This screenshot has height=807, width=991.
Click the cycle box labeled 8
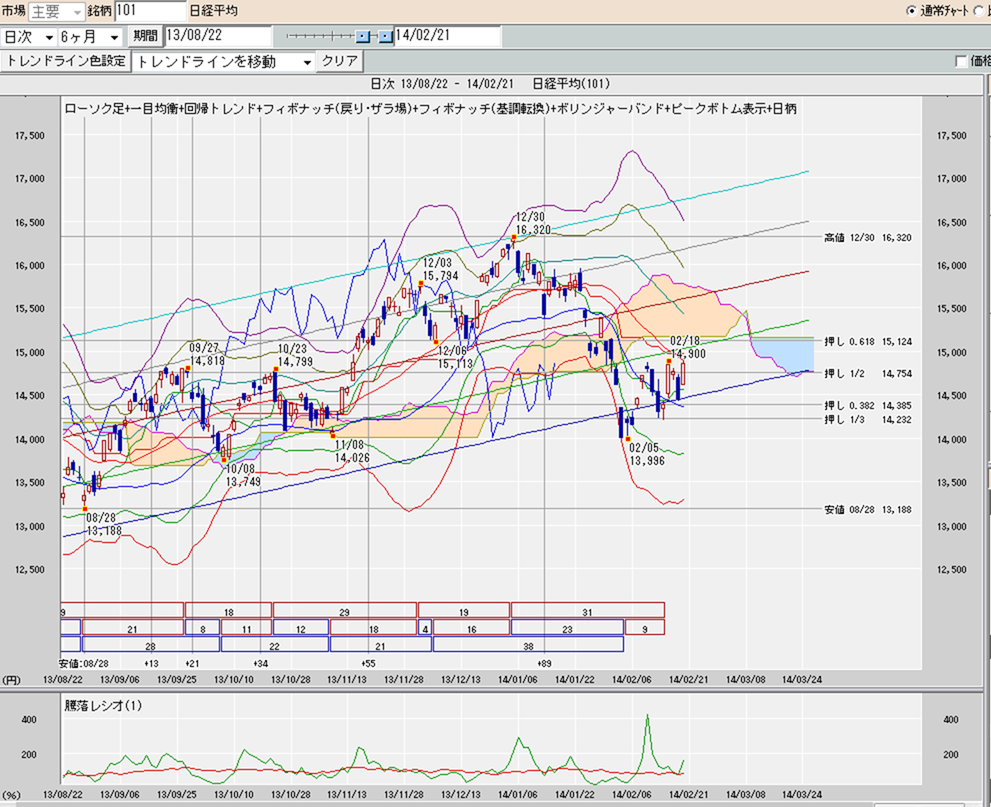tap(202, 628)
